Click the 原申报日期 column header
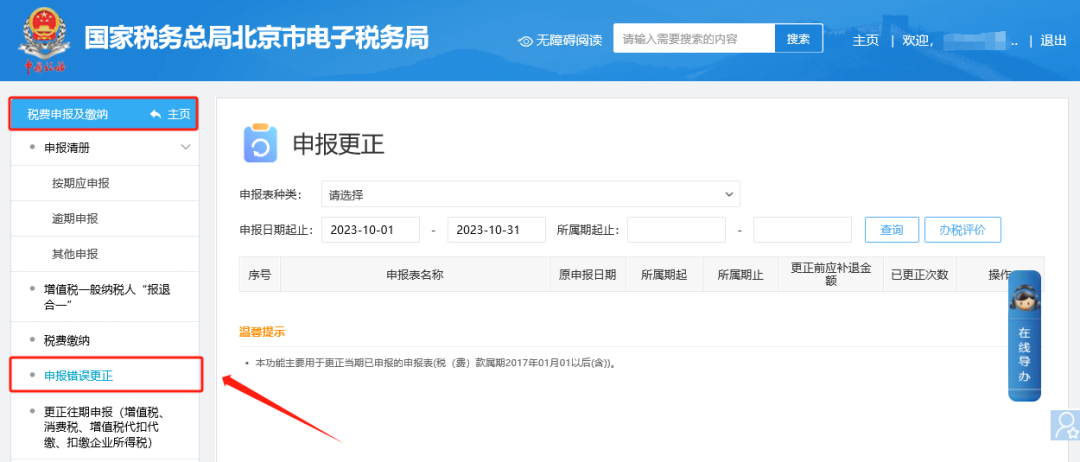This screenshot has height=462, width=1080. coord(588,274)
